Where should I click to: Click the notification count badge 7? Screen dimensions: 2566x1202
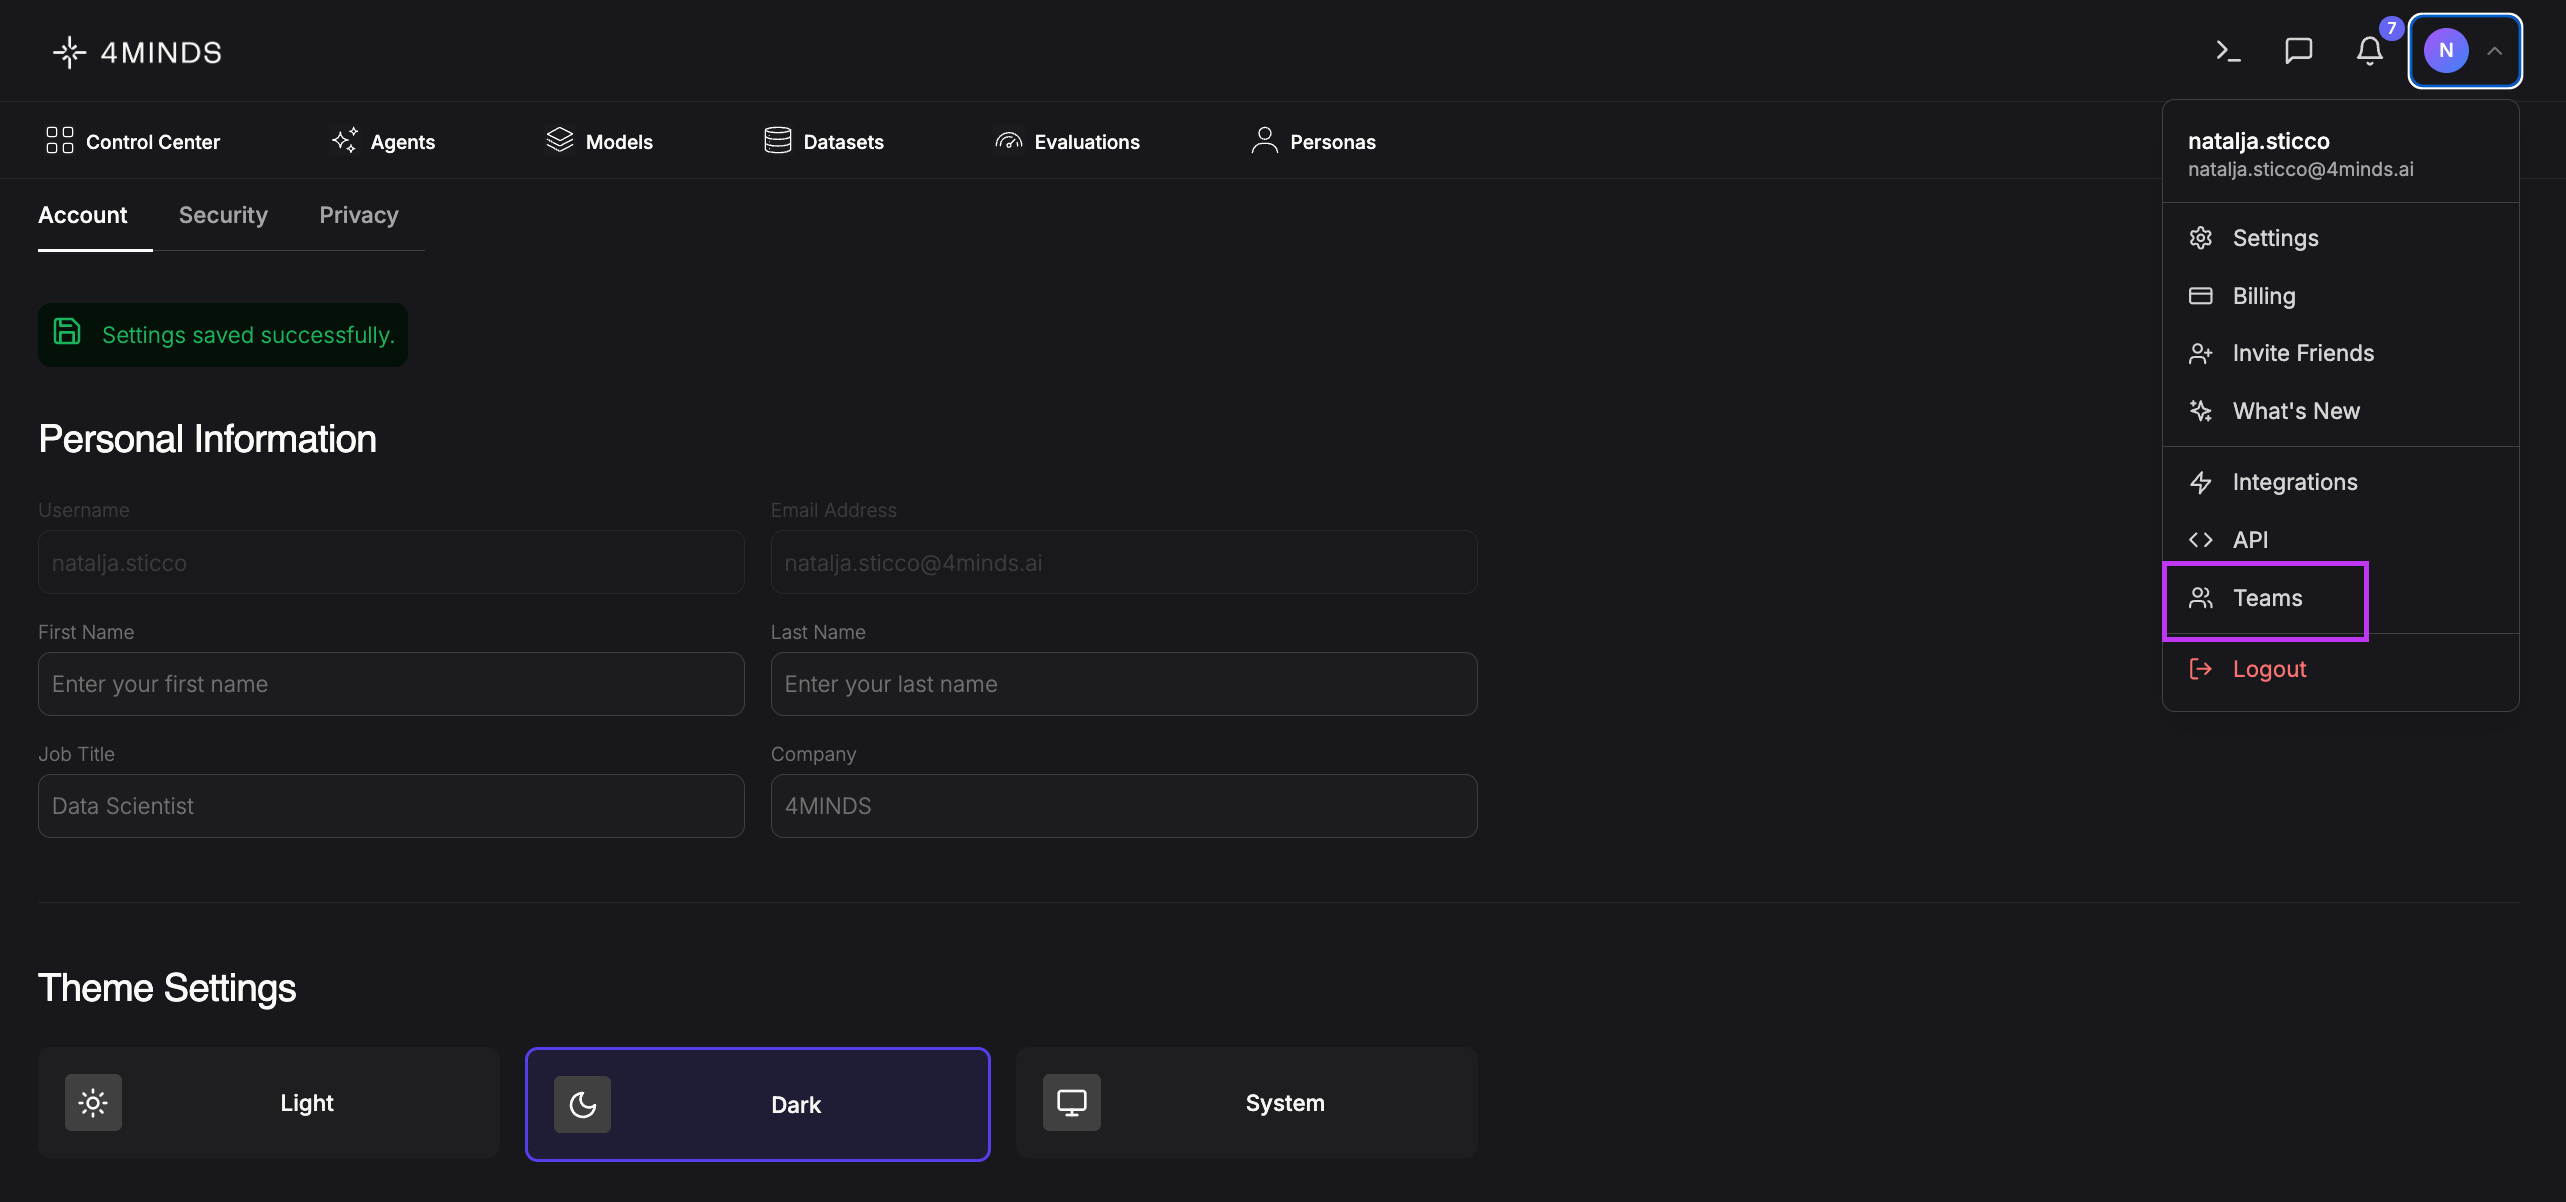(x=2391, y=28)
